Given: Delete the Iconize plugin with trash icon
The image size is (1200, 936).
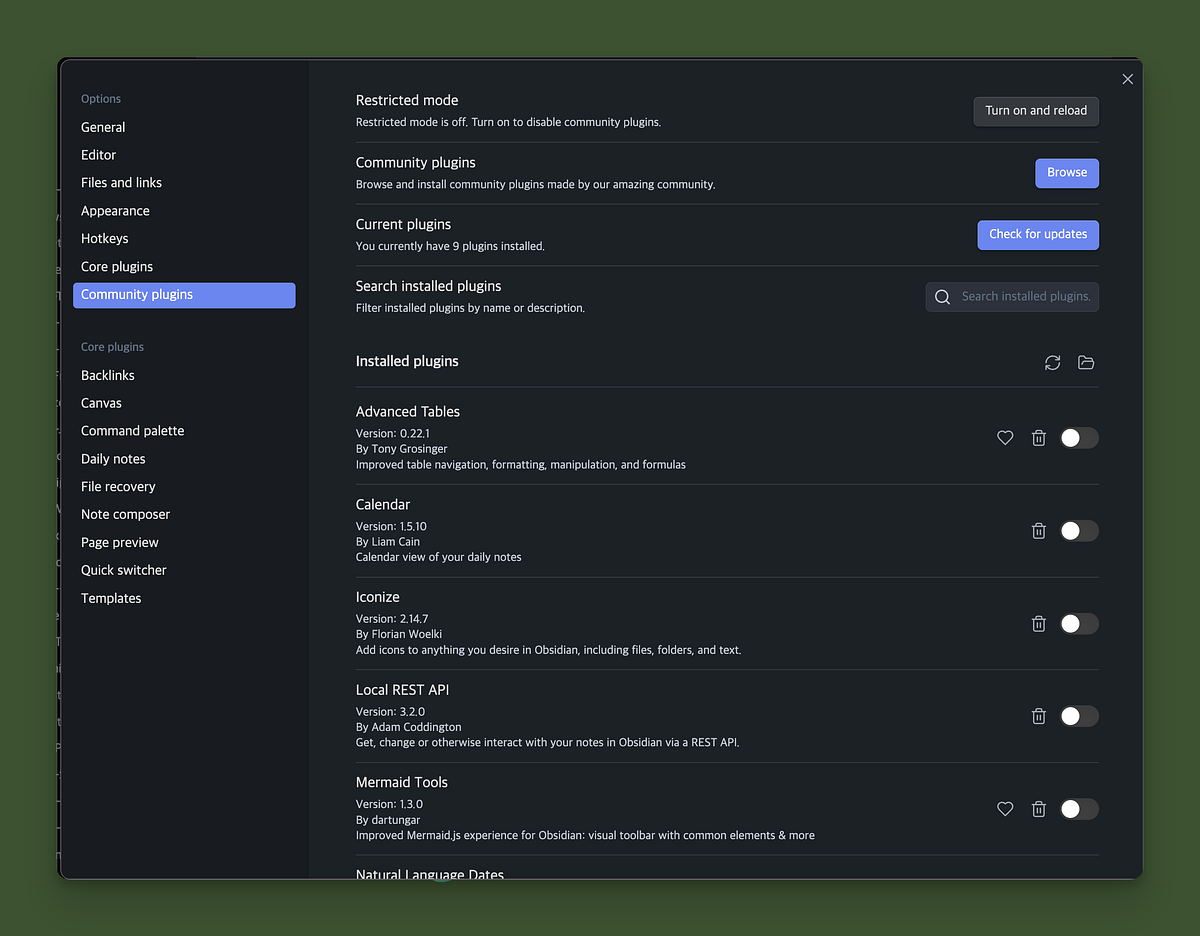Looking at the screenshot, I should tap(1038, 623).
